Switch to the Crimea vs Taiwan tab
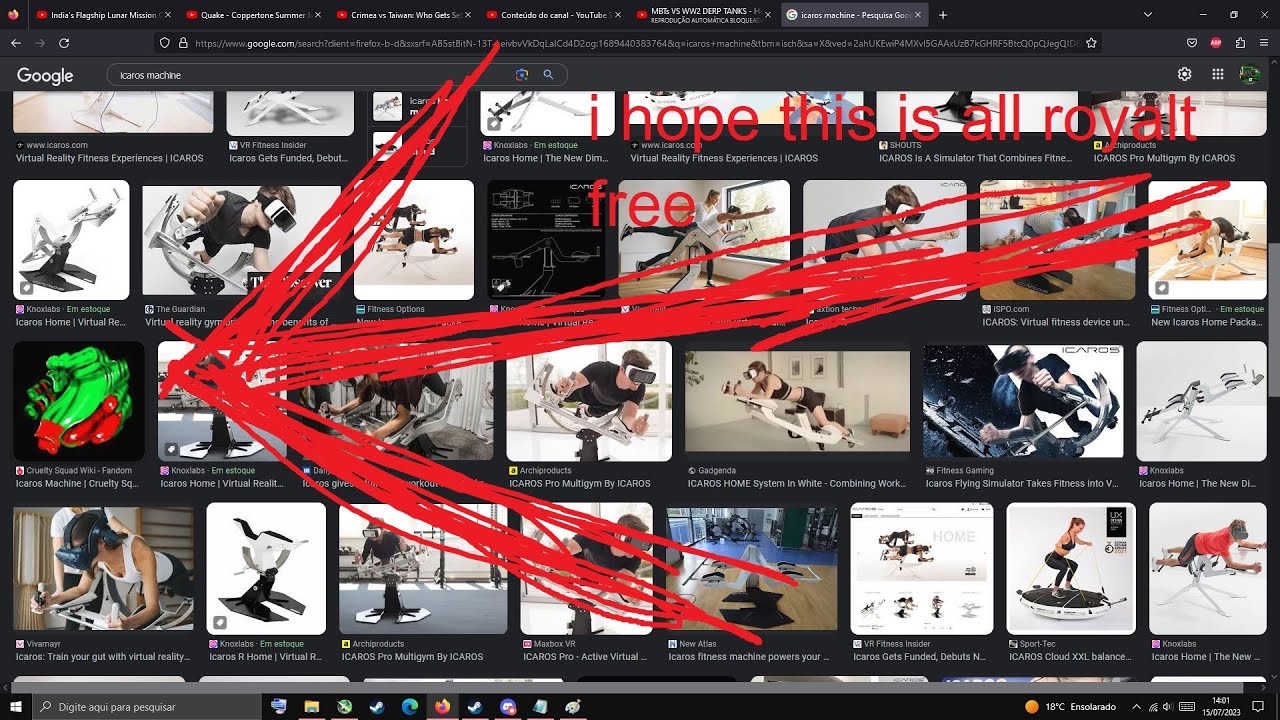This screenshot has height=720, width=1280. (x=402, y=15)
